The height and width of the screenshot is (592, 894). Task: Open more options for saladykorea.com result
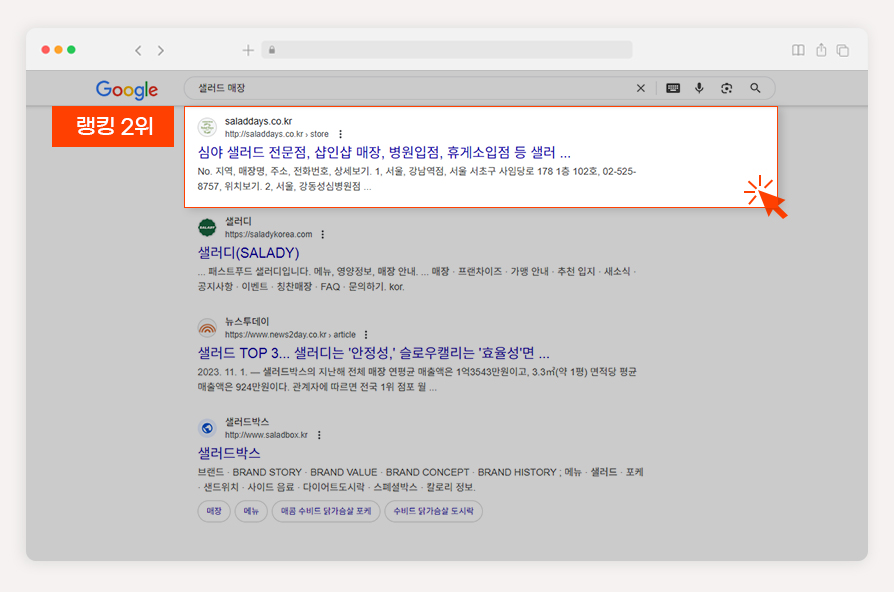tap(323, 234)
